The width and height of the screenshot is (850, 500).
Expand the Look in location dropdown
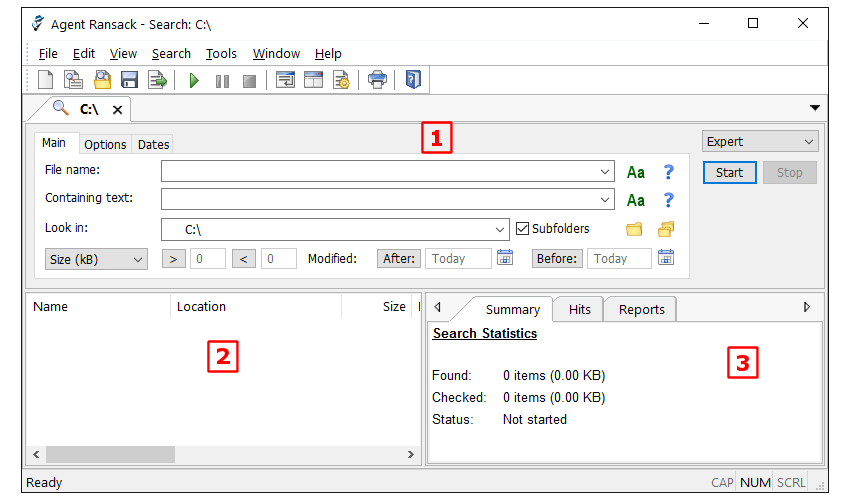[500, 230]
